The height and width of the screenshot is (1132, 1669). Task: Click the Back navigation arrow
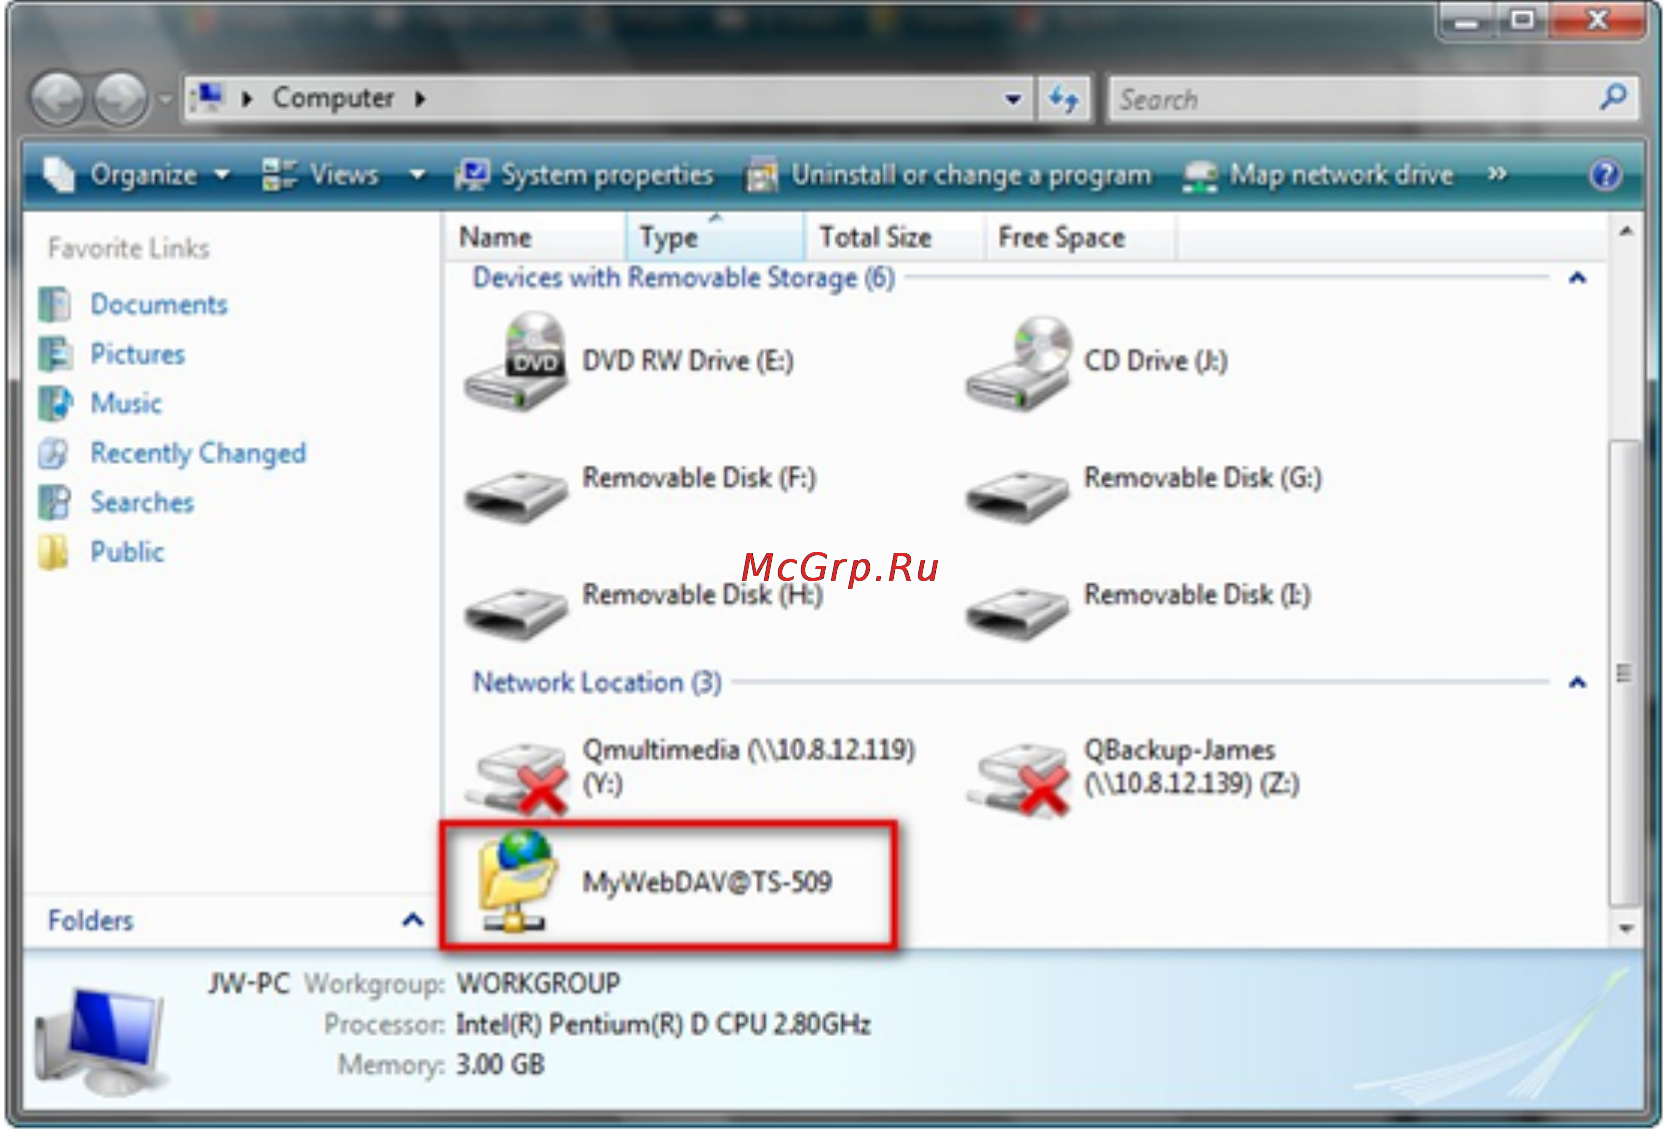57,99
